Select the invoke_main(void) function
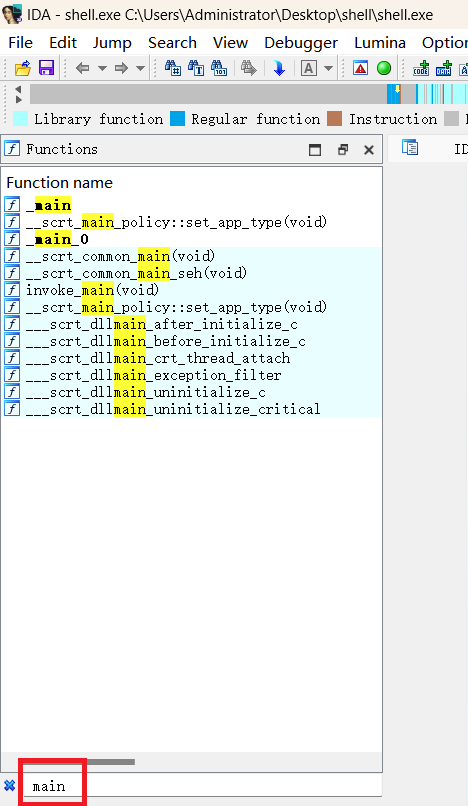Screen dimensions: 468x806 point(93,290)
